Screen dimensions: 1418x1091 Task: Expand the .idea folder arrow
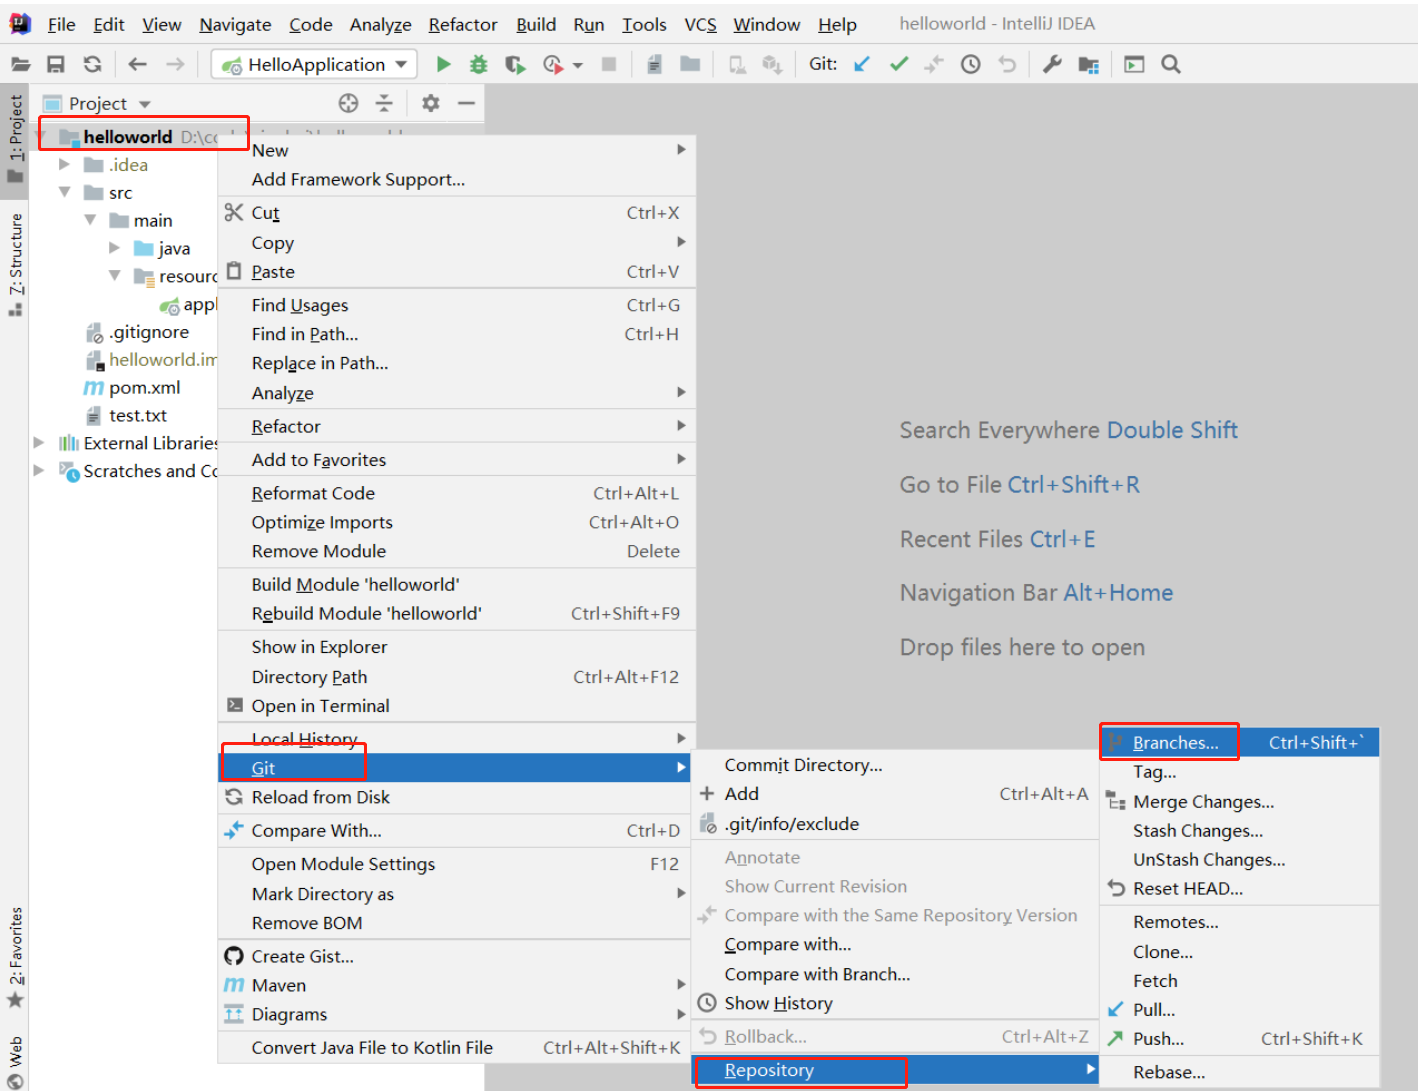pos(64,164)
